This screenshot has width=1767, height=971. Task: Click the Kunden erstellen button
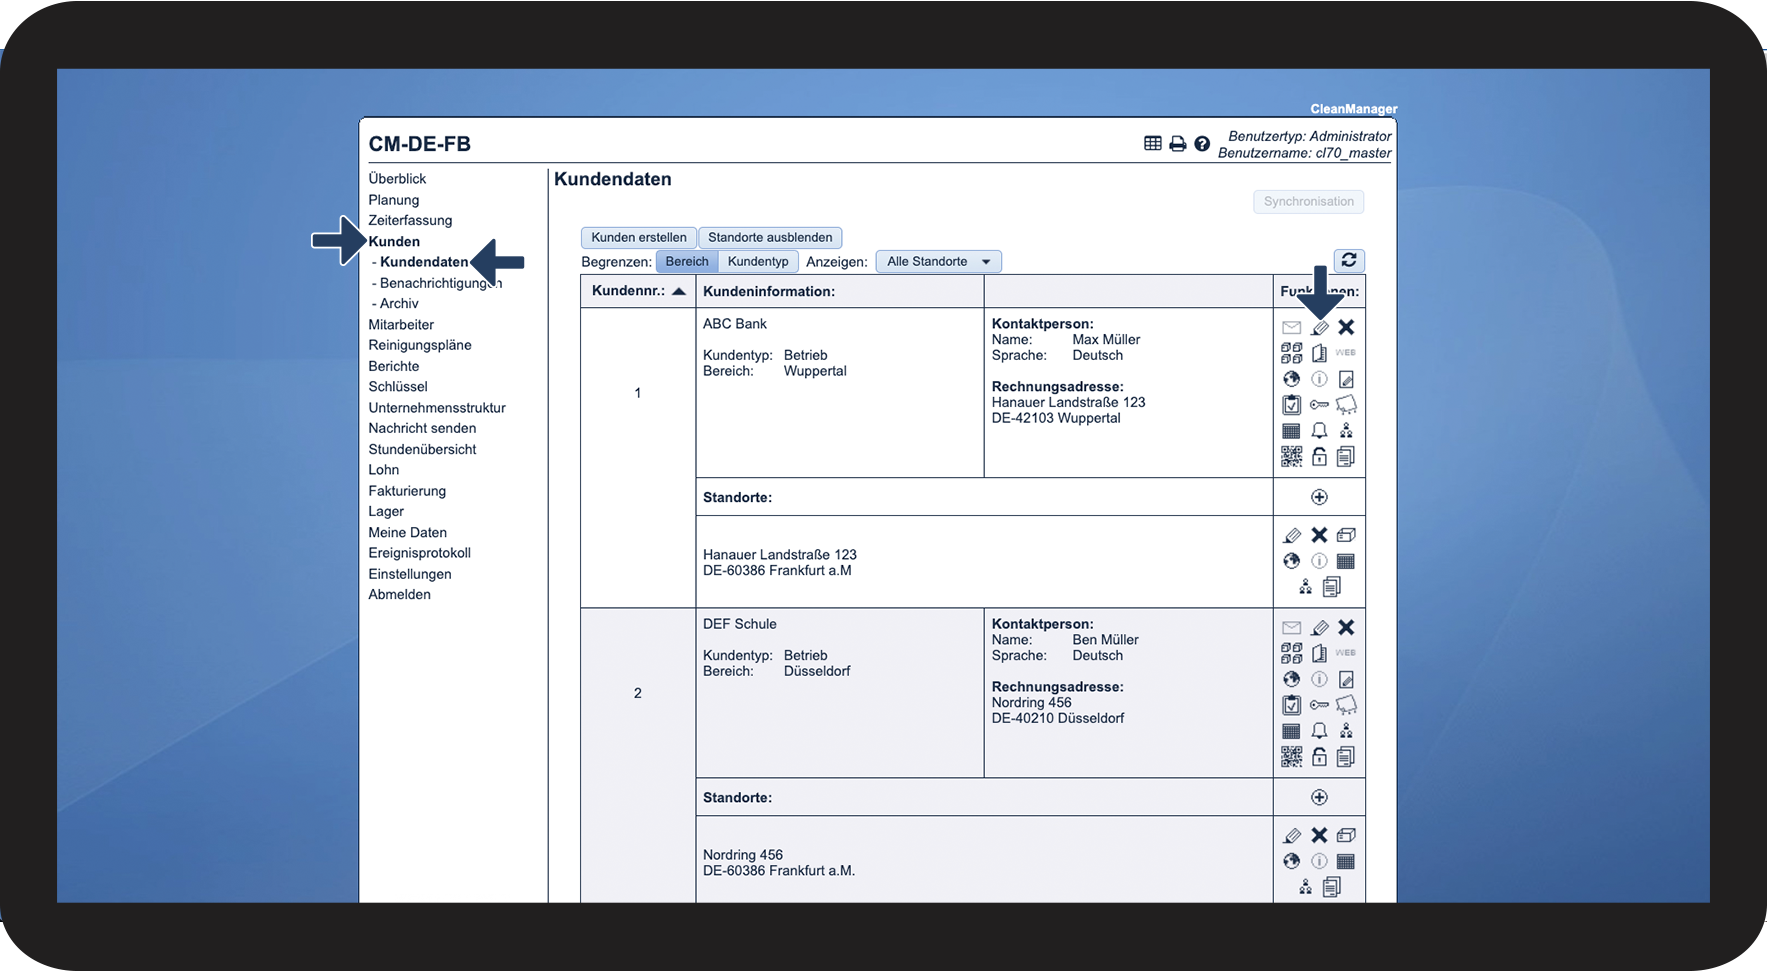[x=639, y=238]
